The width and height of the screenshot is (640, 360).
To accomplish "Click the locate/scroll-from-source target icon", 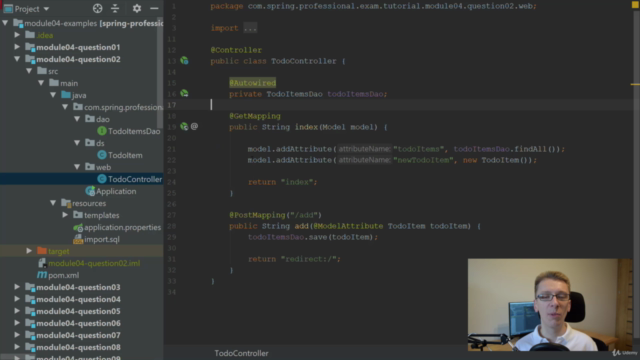I will coord(97,8).
